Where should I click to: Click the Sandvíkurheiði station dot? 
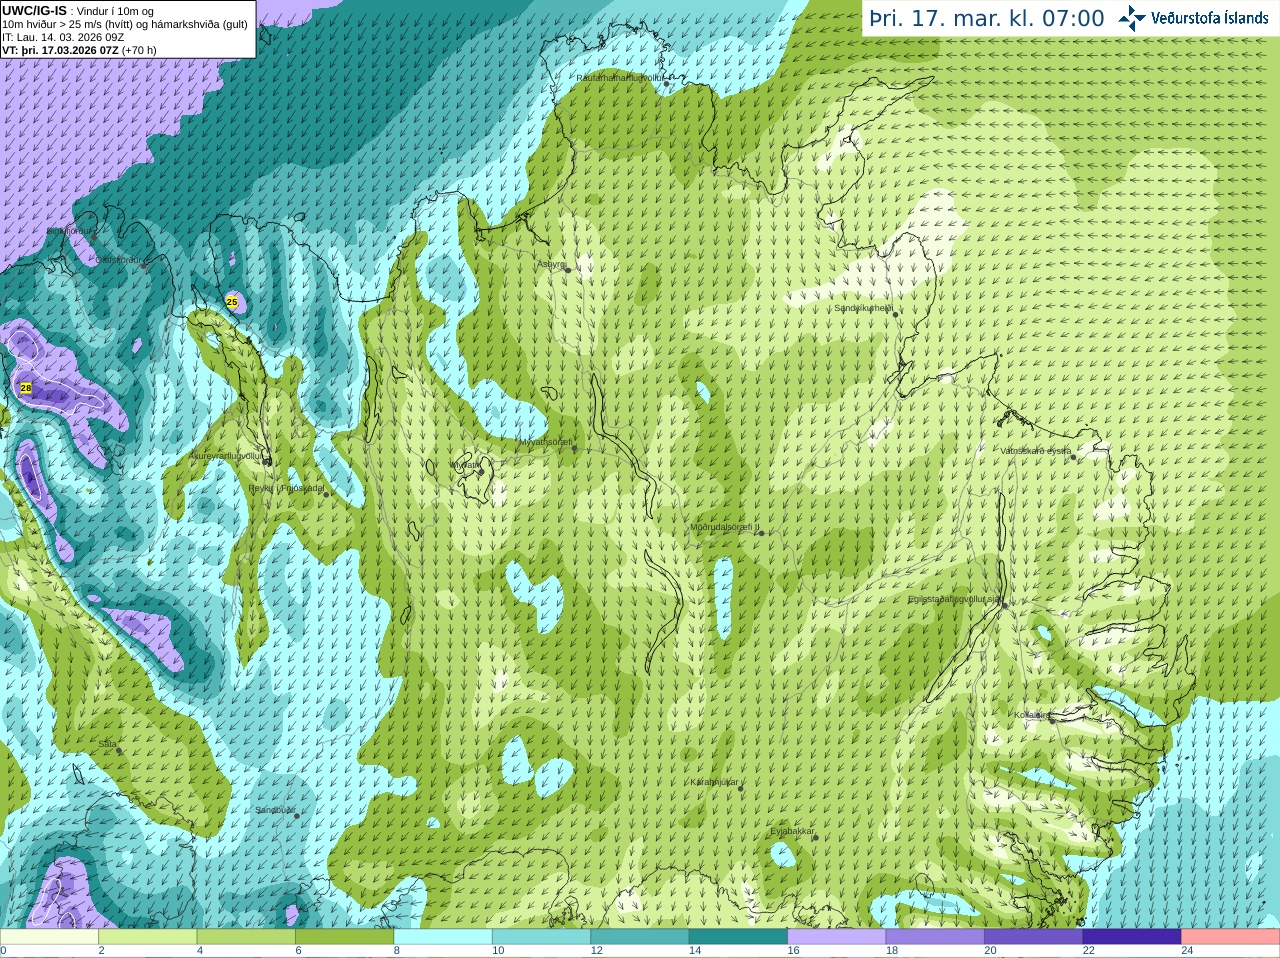[895, 314]
